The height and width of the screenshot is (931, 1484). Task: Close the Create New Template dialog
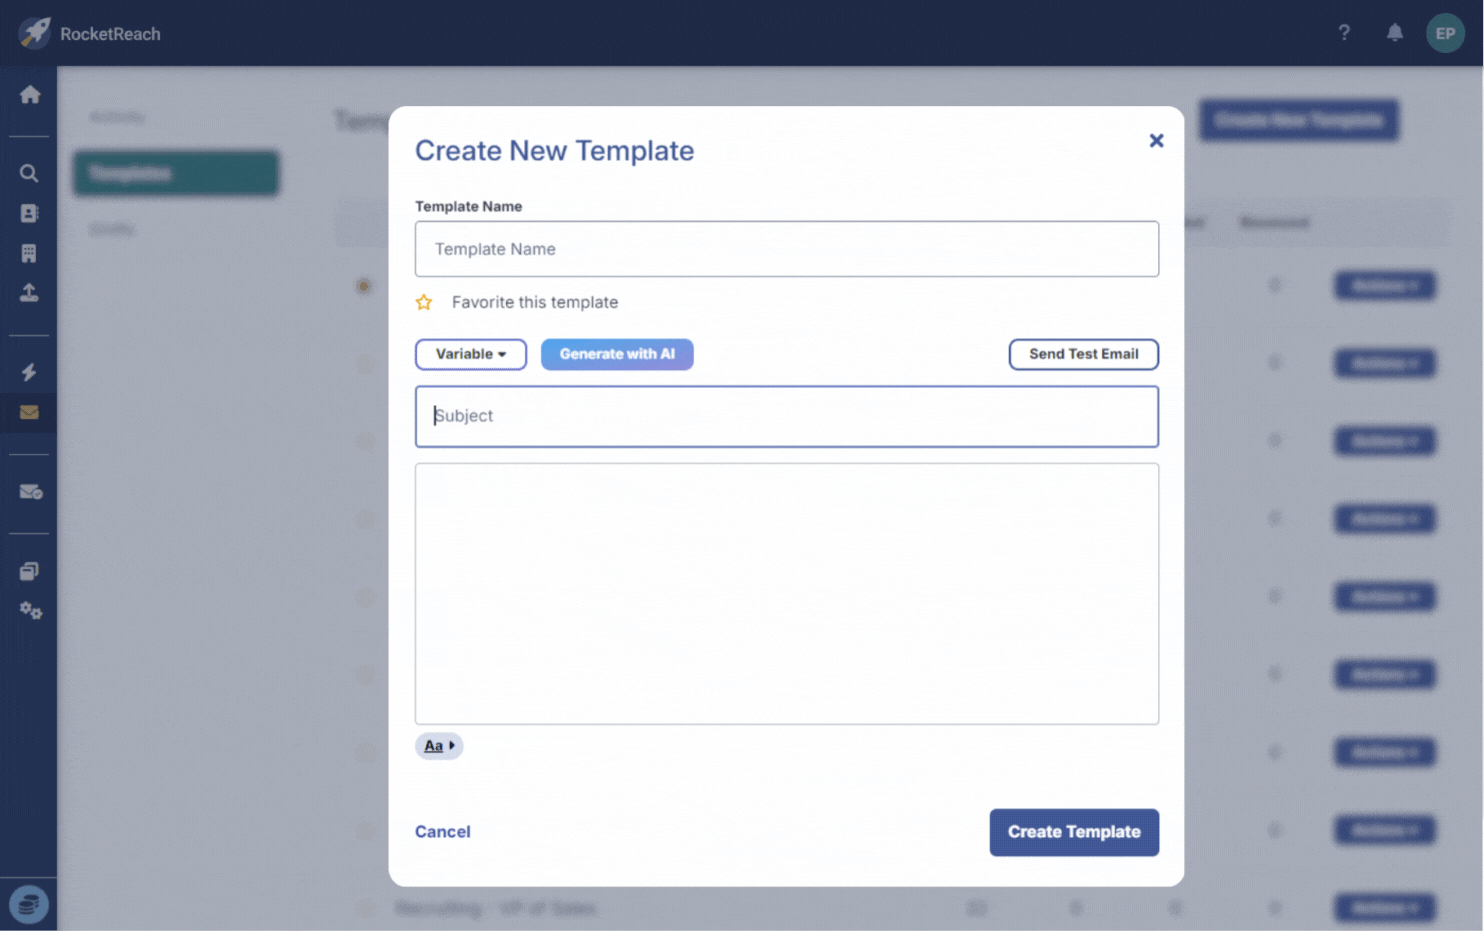1156,141
